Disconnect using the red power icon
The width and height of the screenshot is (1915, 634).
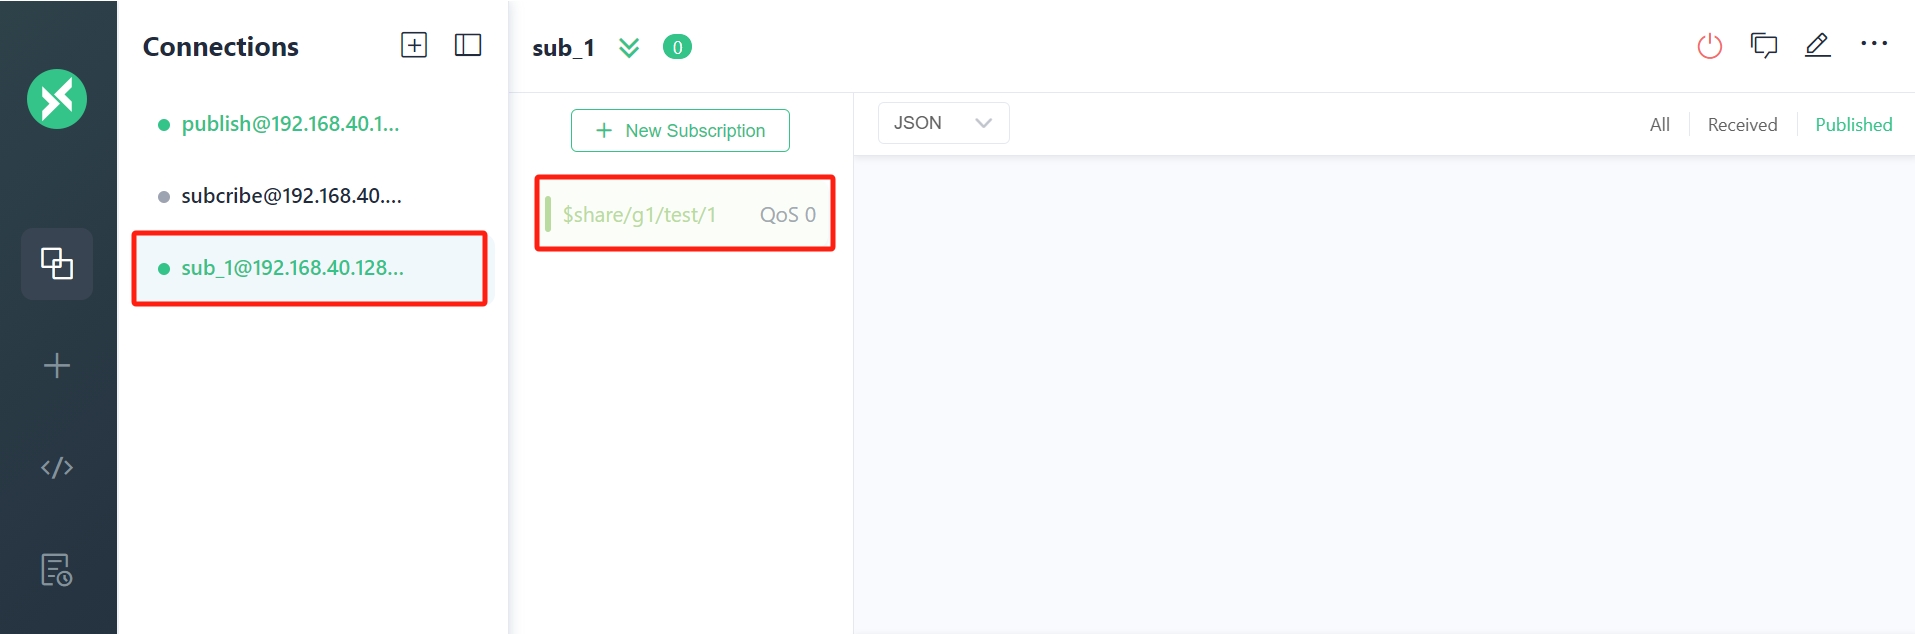click(x=1710, y=46)
